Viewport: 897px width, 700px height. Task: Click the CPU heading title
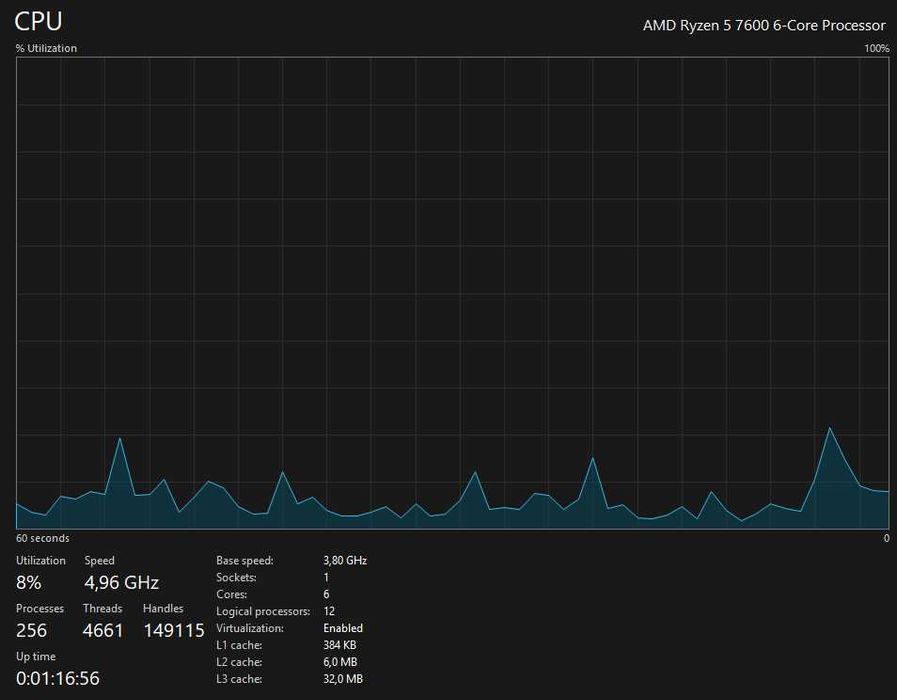tap(38, 21)
